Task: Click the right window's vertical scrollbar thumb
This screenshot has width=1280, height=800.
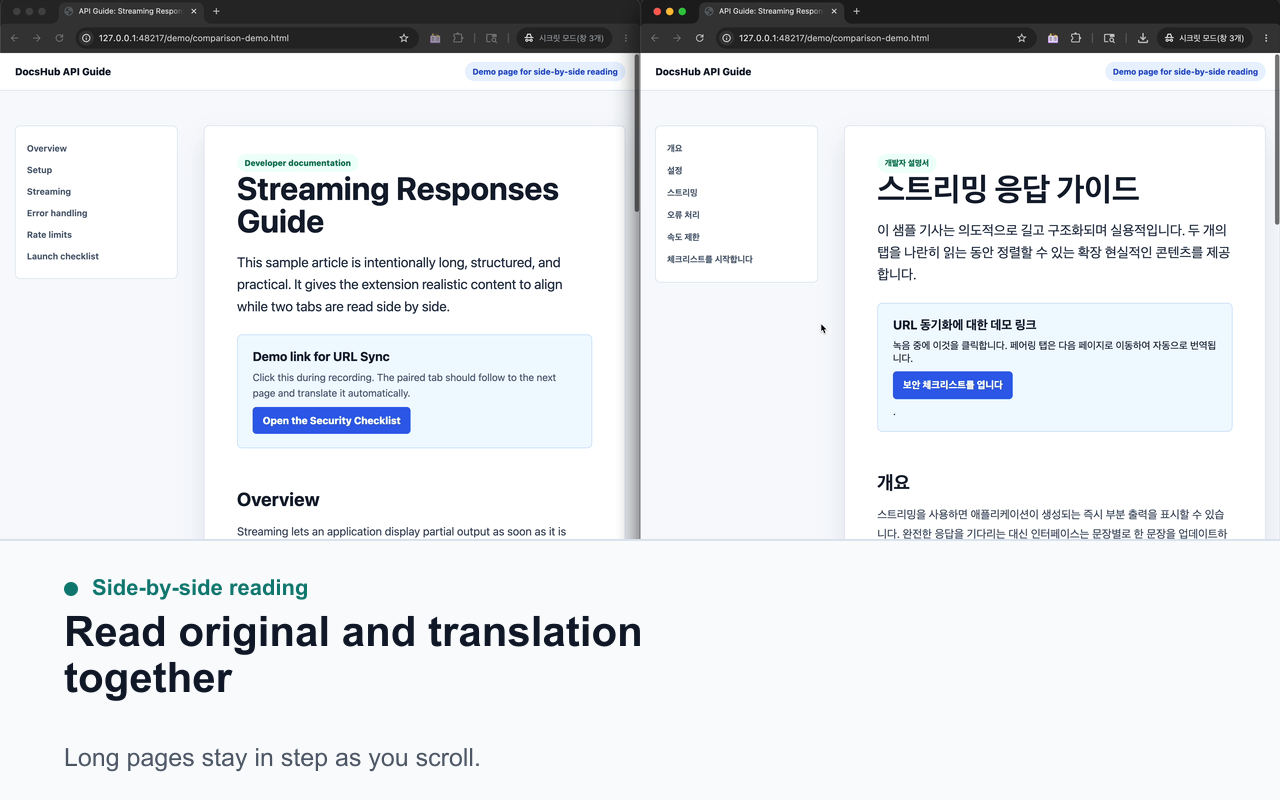Action: pos(1276,140)
